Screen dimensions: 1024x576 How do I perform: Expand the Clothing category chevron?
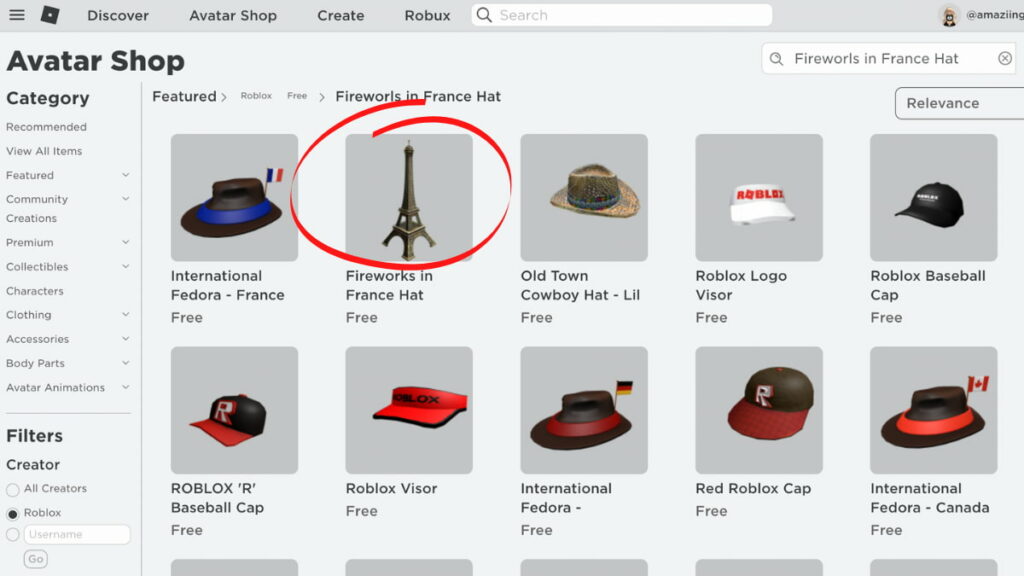(x=126, y=315)
